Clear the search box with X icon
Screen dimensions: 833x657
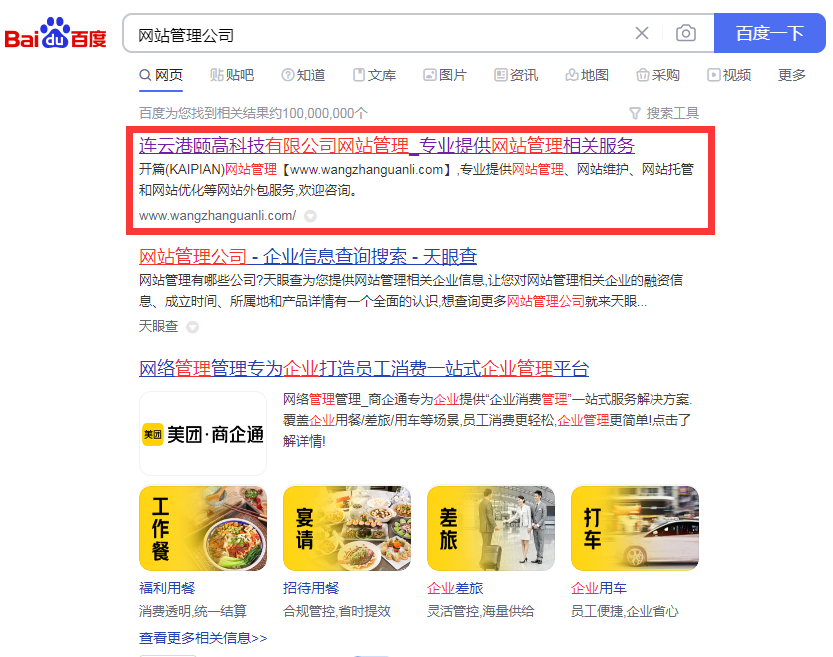[642, 33]
